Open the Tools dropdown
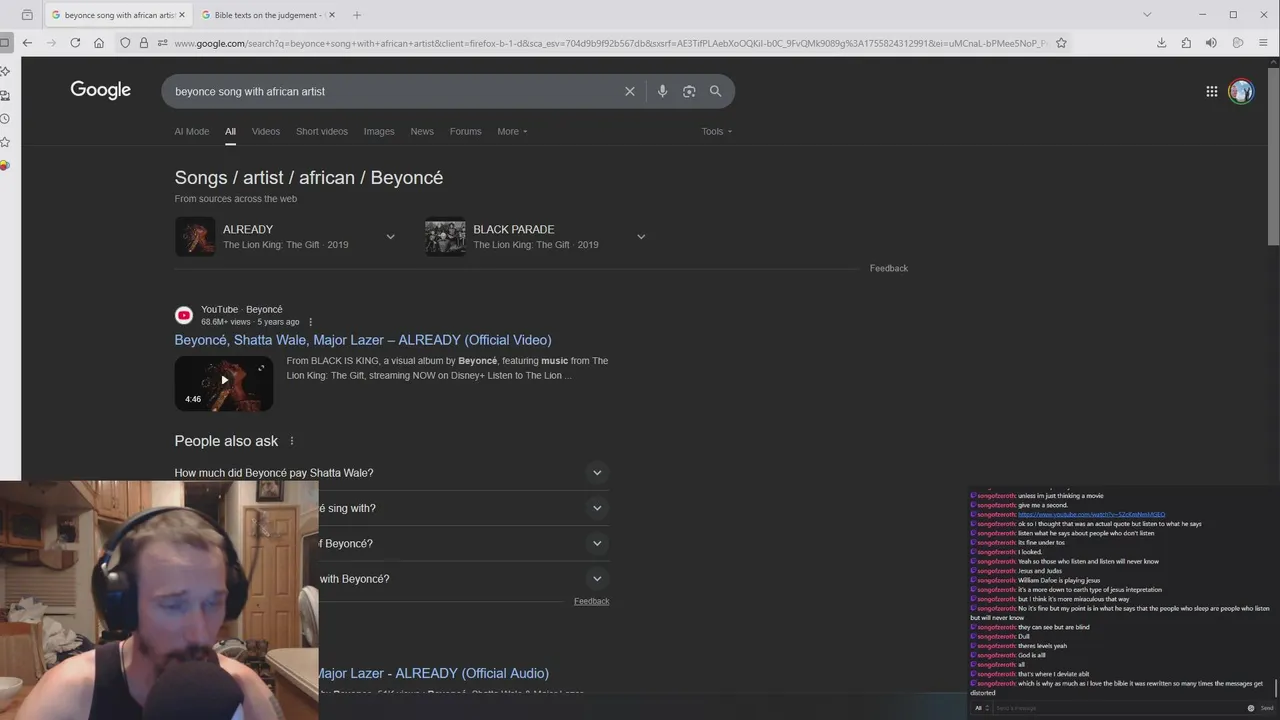Viewport: 1280px width, 720px height. coord(716,131)
